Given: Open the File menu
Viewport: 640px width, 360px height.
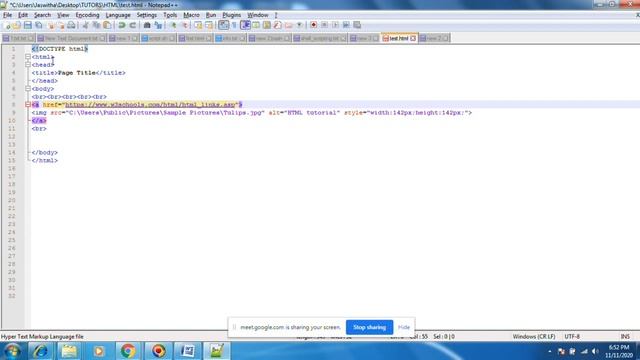Looking at the screenshot, I should (x=7, y=15).
